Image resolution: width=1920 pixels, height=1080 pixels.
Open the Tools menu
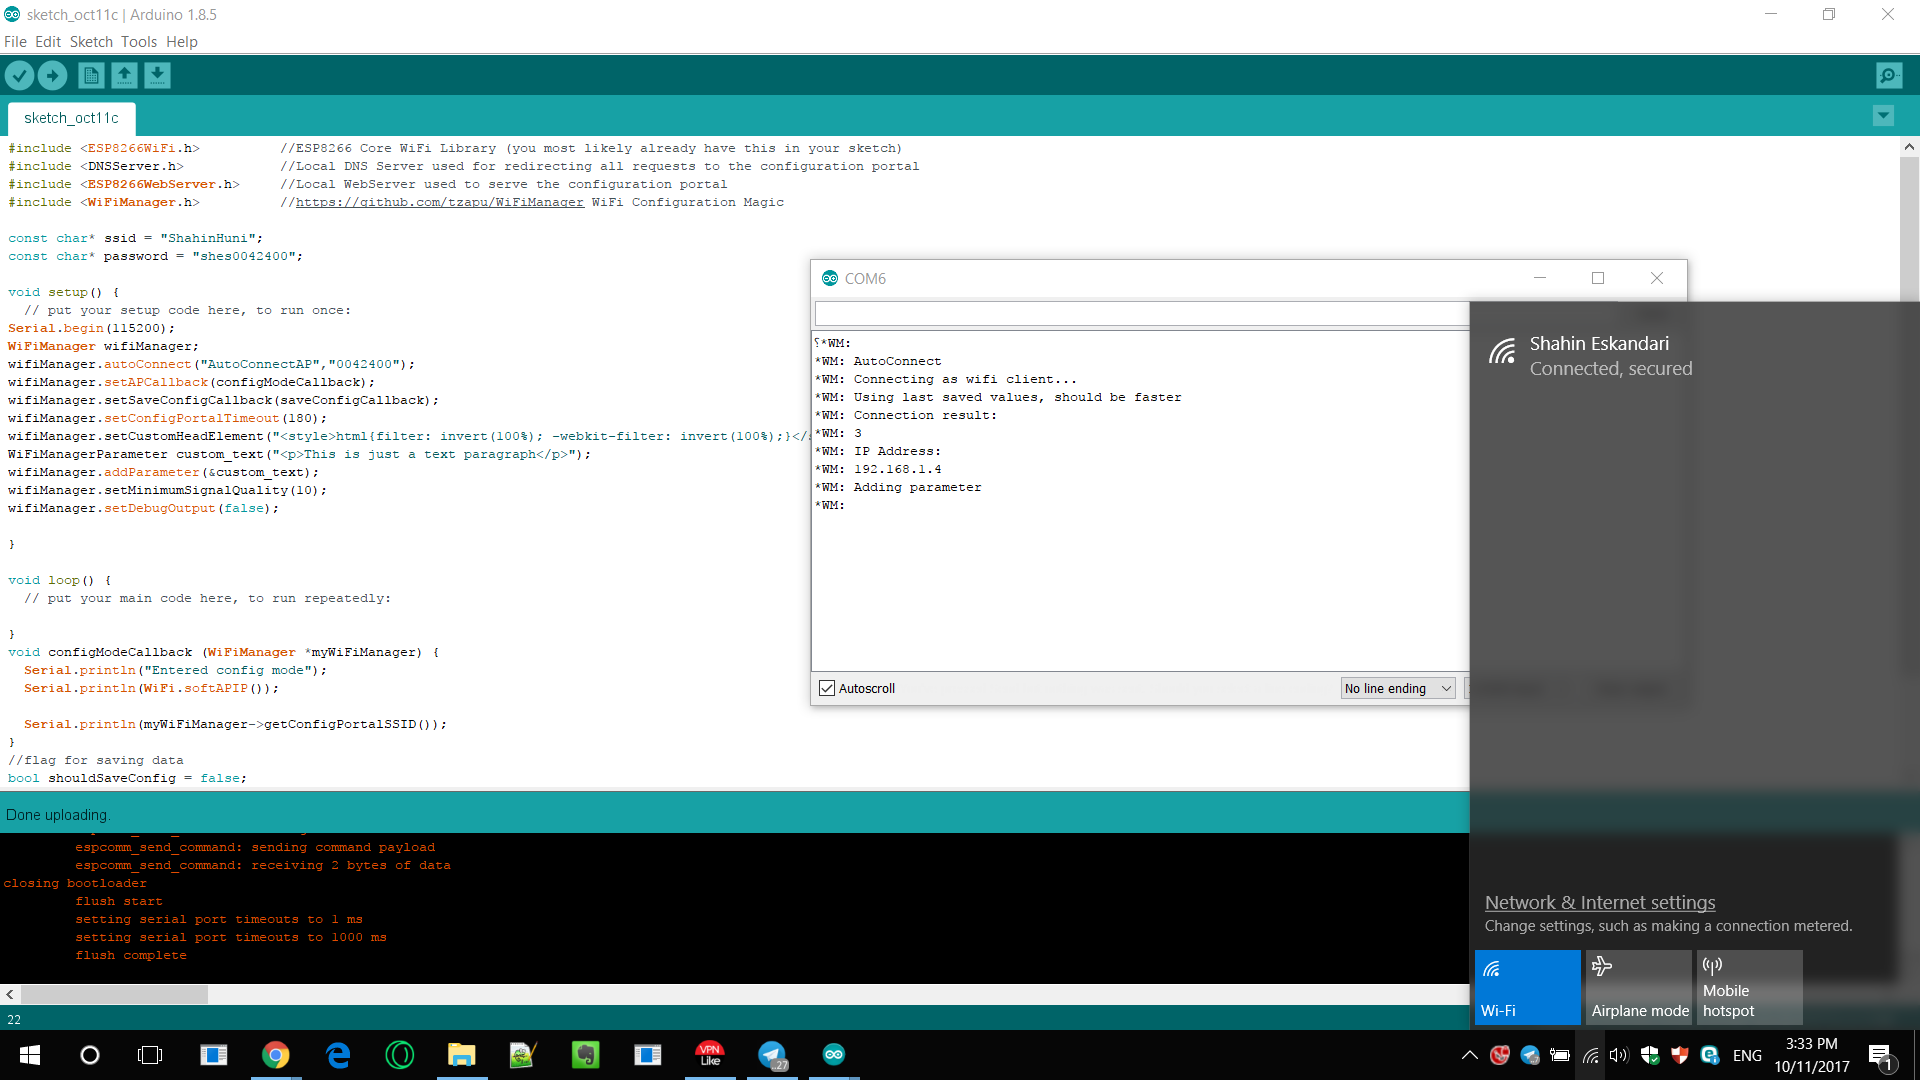138,42
